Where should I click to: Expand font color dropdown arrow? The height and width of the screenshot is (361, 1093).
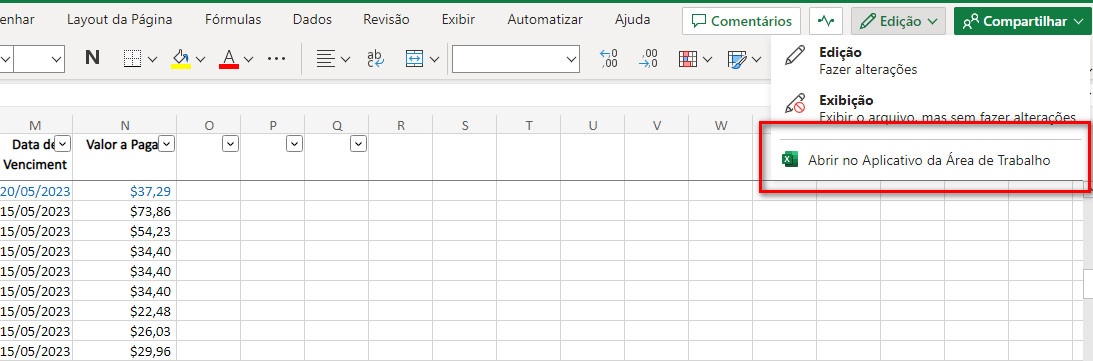pyautogui.click(x=248, y=59)
